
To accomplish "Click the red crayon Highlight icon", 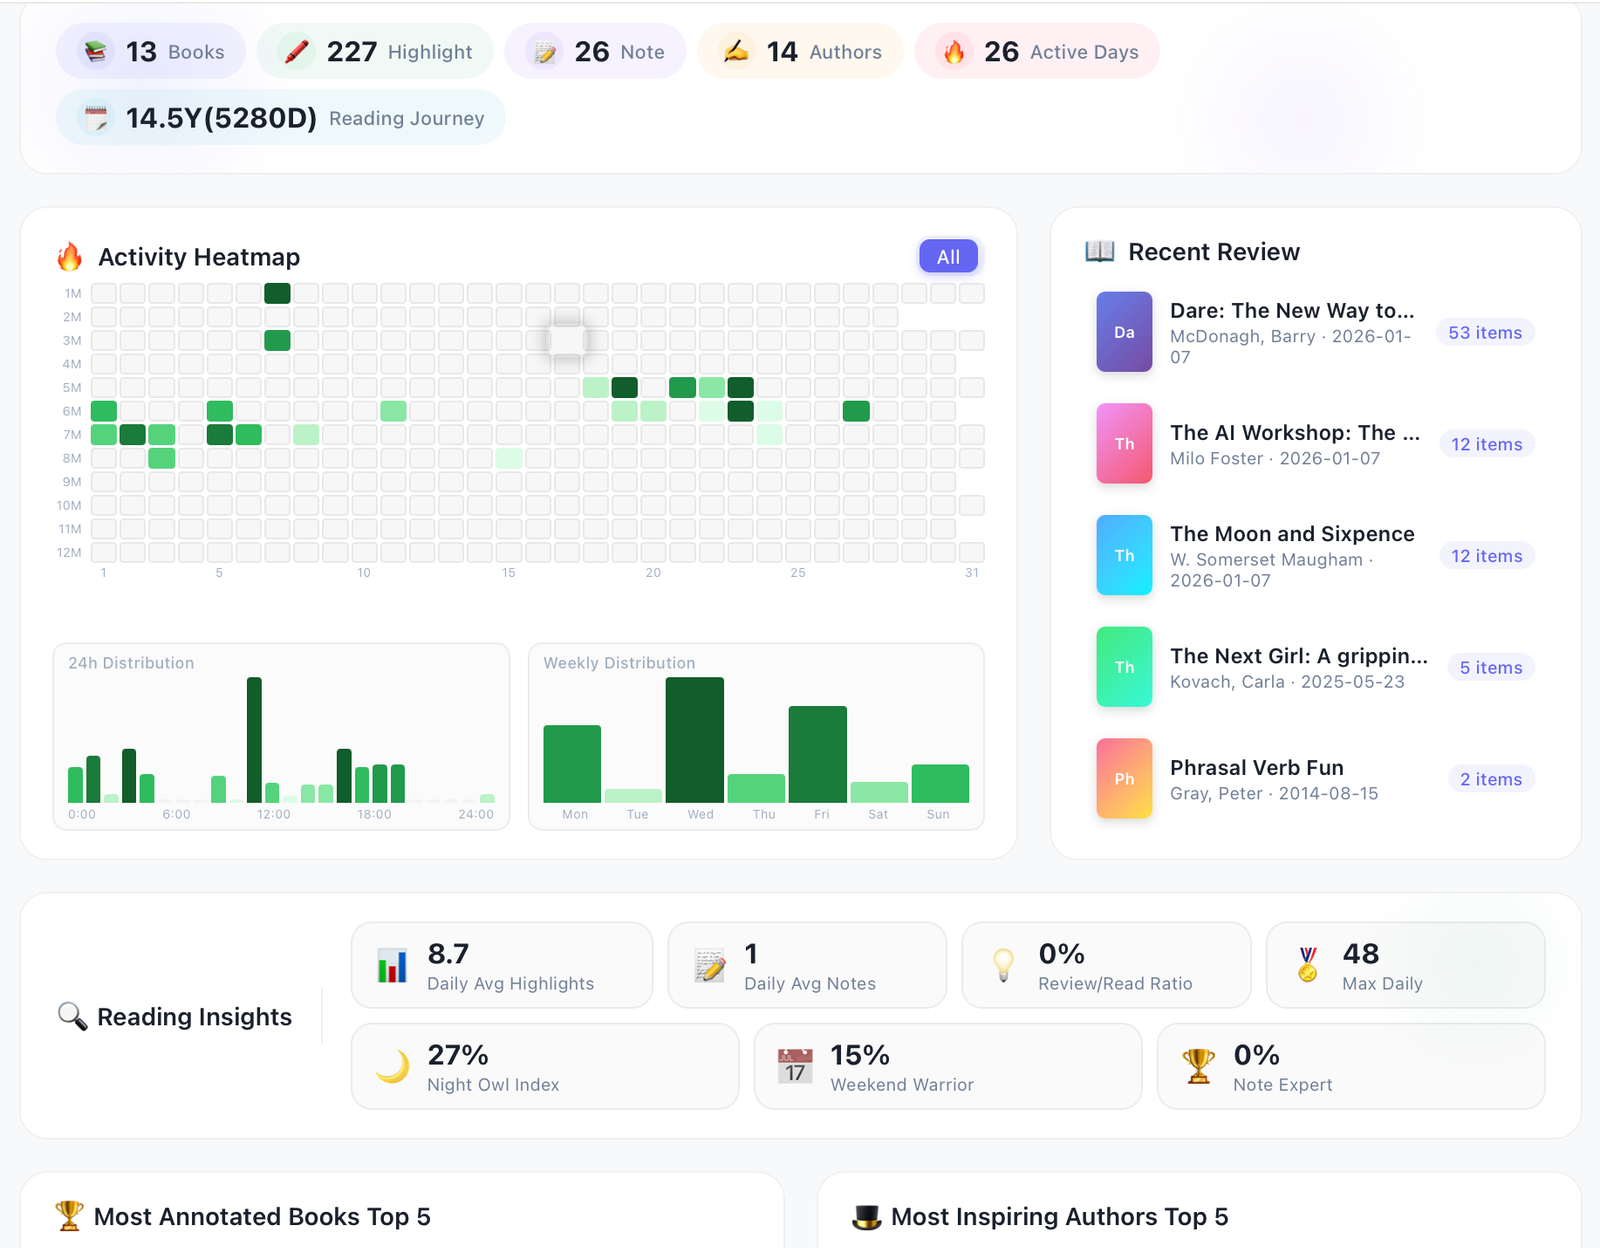I will (296, 51).
